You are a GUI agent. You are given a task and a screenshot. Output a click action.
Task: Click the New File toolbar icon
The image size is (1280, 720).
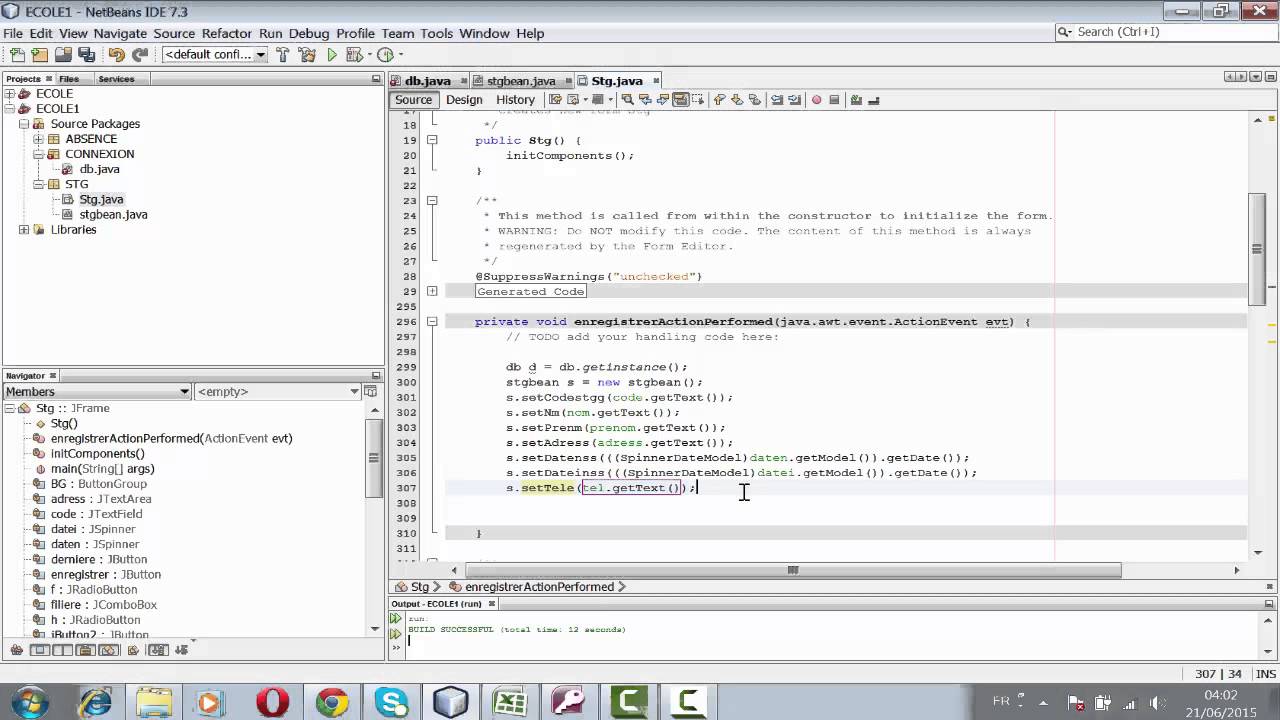(17, 55)
